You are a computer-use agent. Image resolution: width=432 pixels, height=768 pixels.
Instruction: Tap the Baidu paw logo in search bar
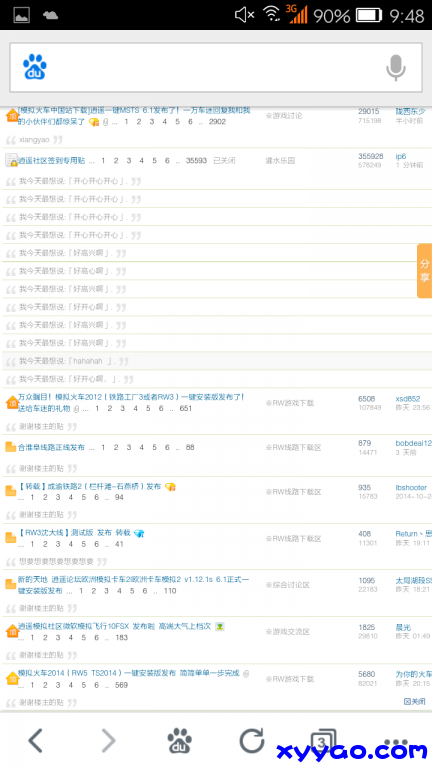(35, 67)
